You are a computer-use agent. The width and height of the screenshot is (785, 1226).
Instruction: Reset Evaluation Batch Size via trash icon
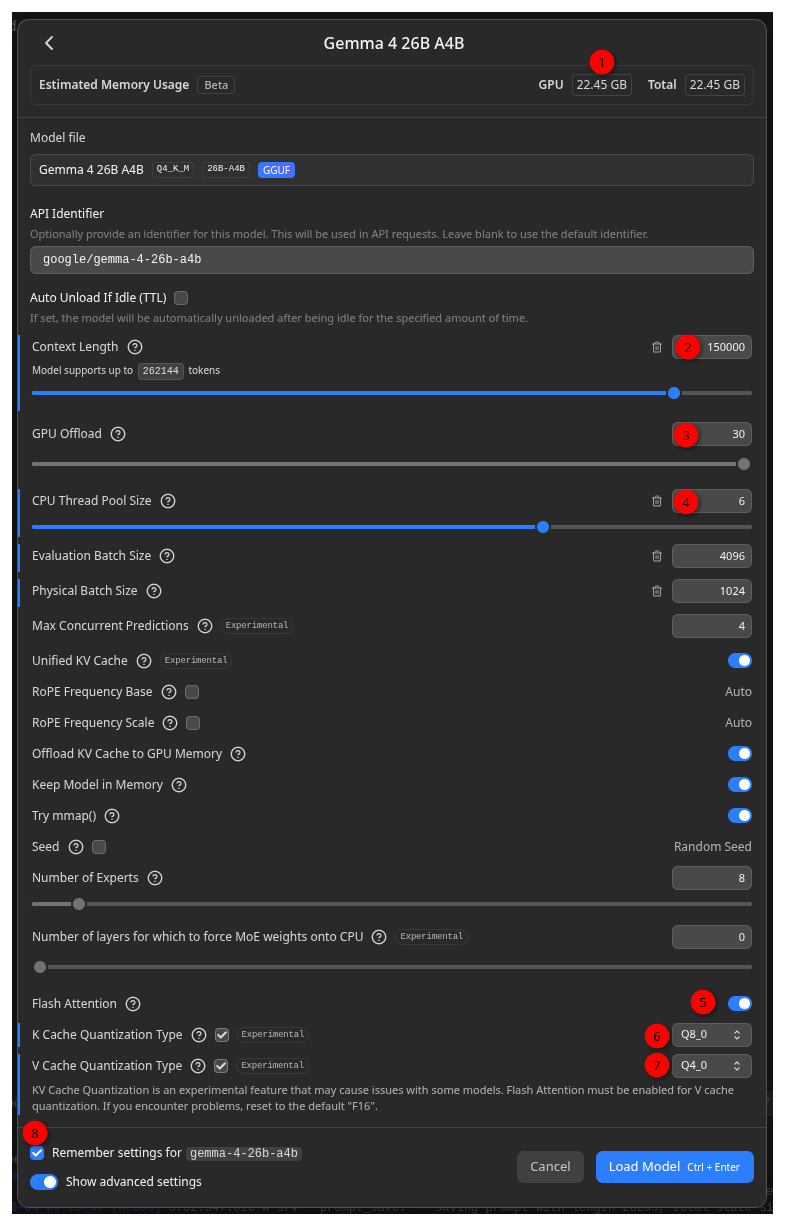click(657, 556)
